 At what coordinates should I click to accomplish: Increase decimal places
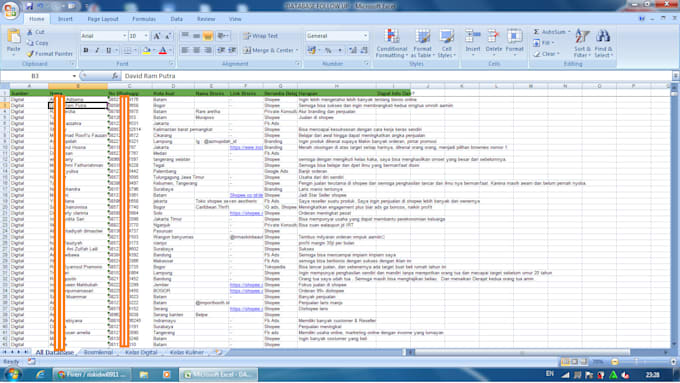click(x=353, y=50)
